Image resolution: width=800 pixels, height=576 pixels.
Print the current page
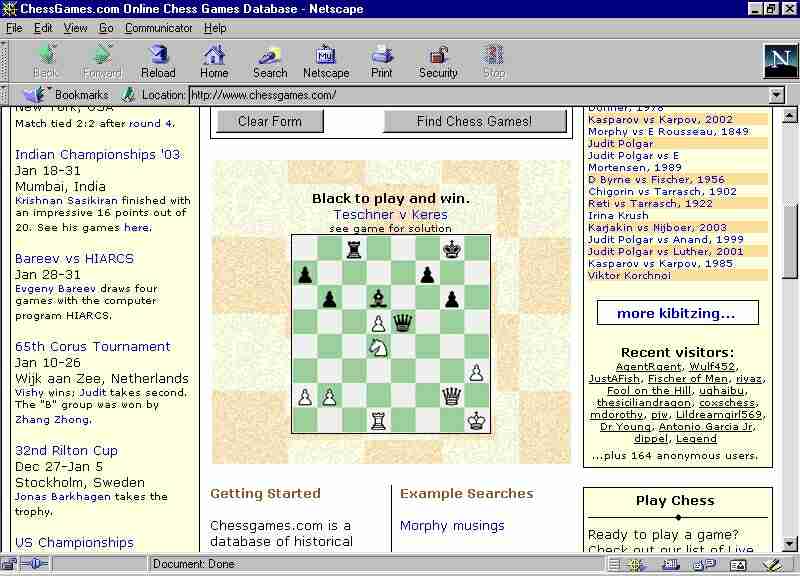[x=382, y=61]
